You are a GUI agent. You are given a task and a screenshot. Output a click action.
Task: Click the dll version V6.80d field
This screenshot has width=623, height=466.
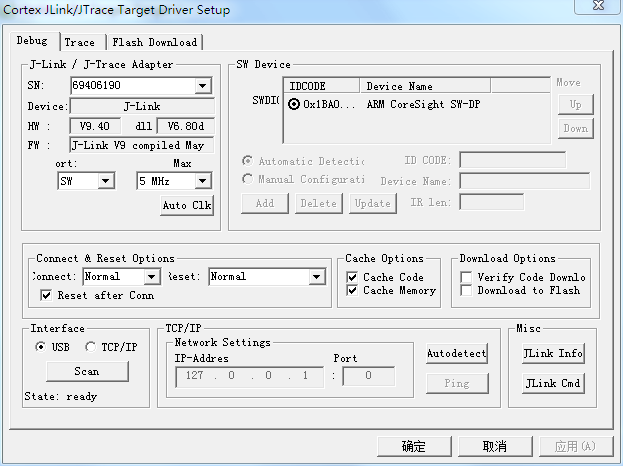point(186,126)
